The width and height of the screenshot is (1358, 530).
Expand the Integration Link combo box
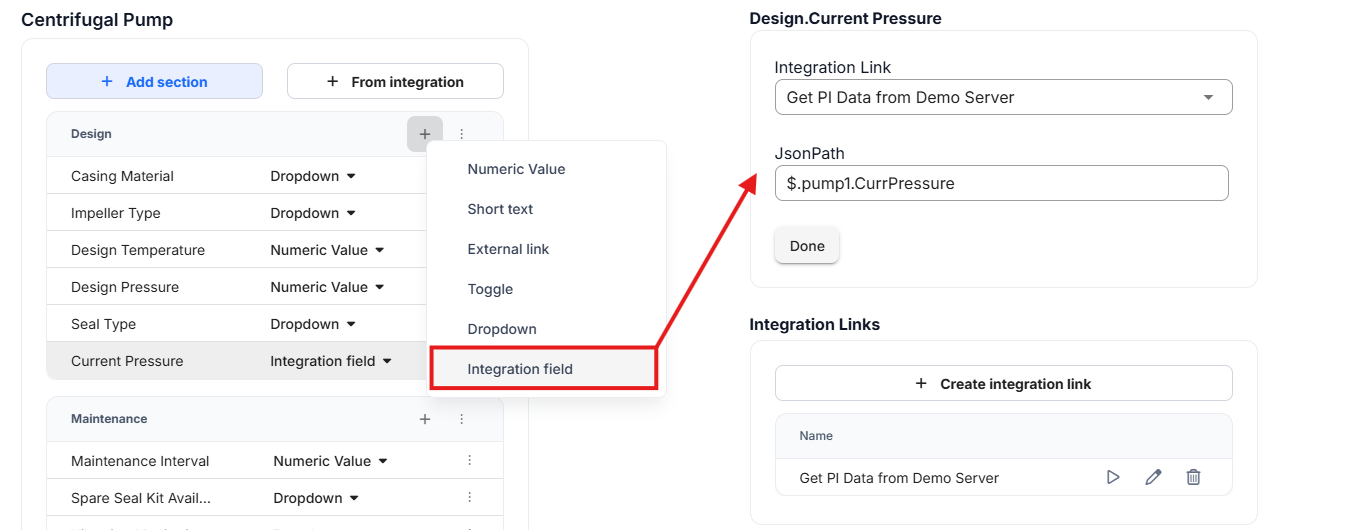pyautogui.click(x=1003, y=98)
